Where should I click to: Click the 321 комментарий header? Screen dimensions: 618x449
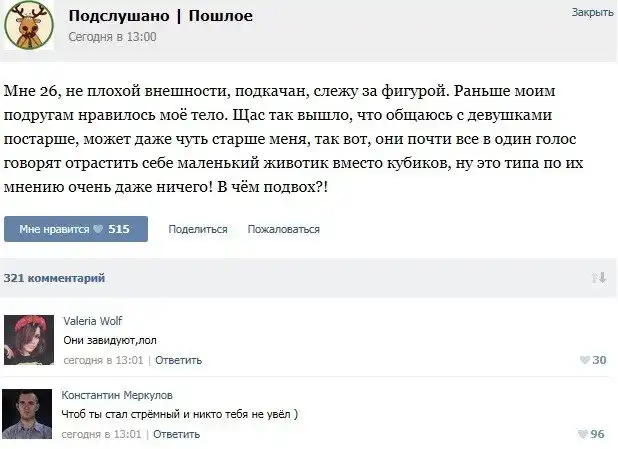(x=54, y=278)
